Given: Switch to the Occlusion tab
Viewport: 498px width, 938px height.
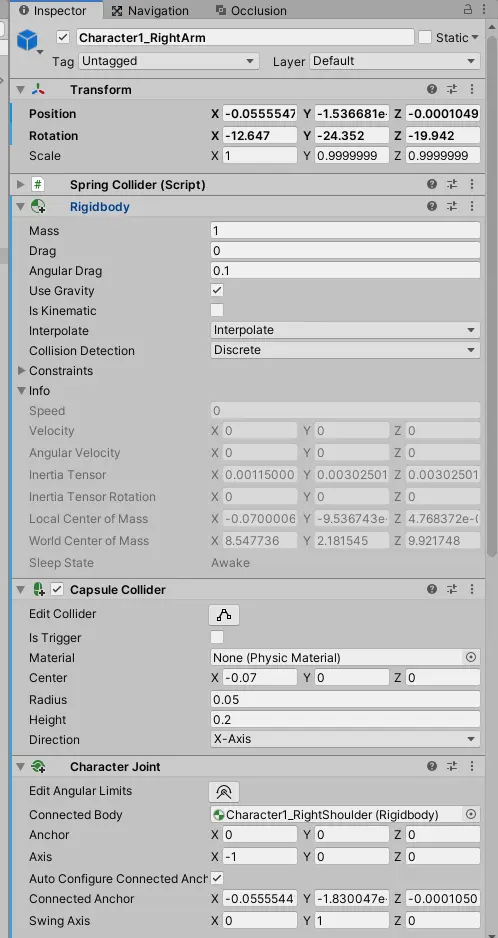Looking at the screenshot, I should coord(251,10).
